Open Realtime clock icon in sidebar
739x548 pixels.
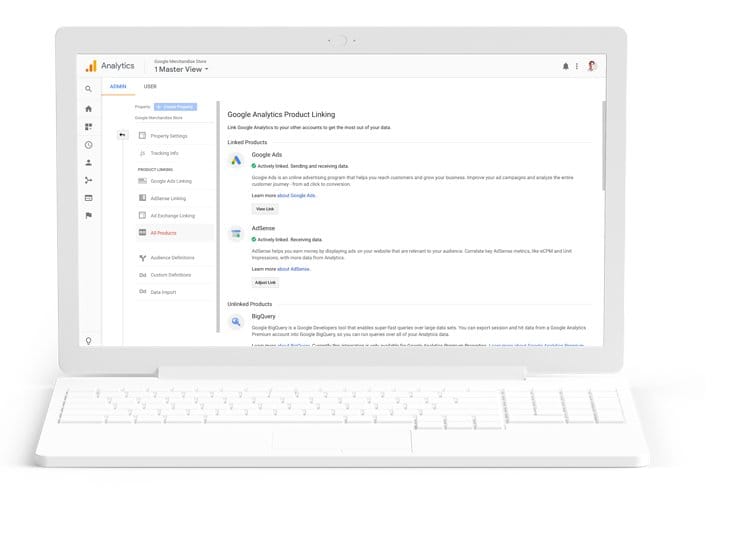point(88,145)
